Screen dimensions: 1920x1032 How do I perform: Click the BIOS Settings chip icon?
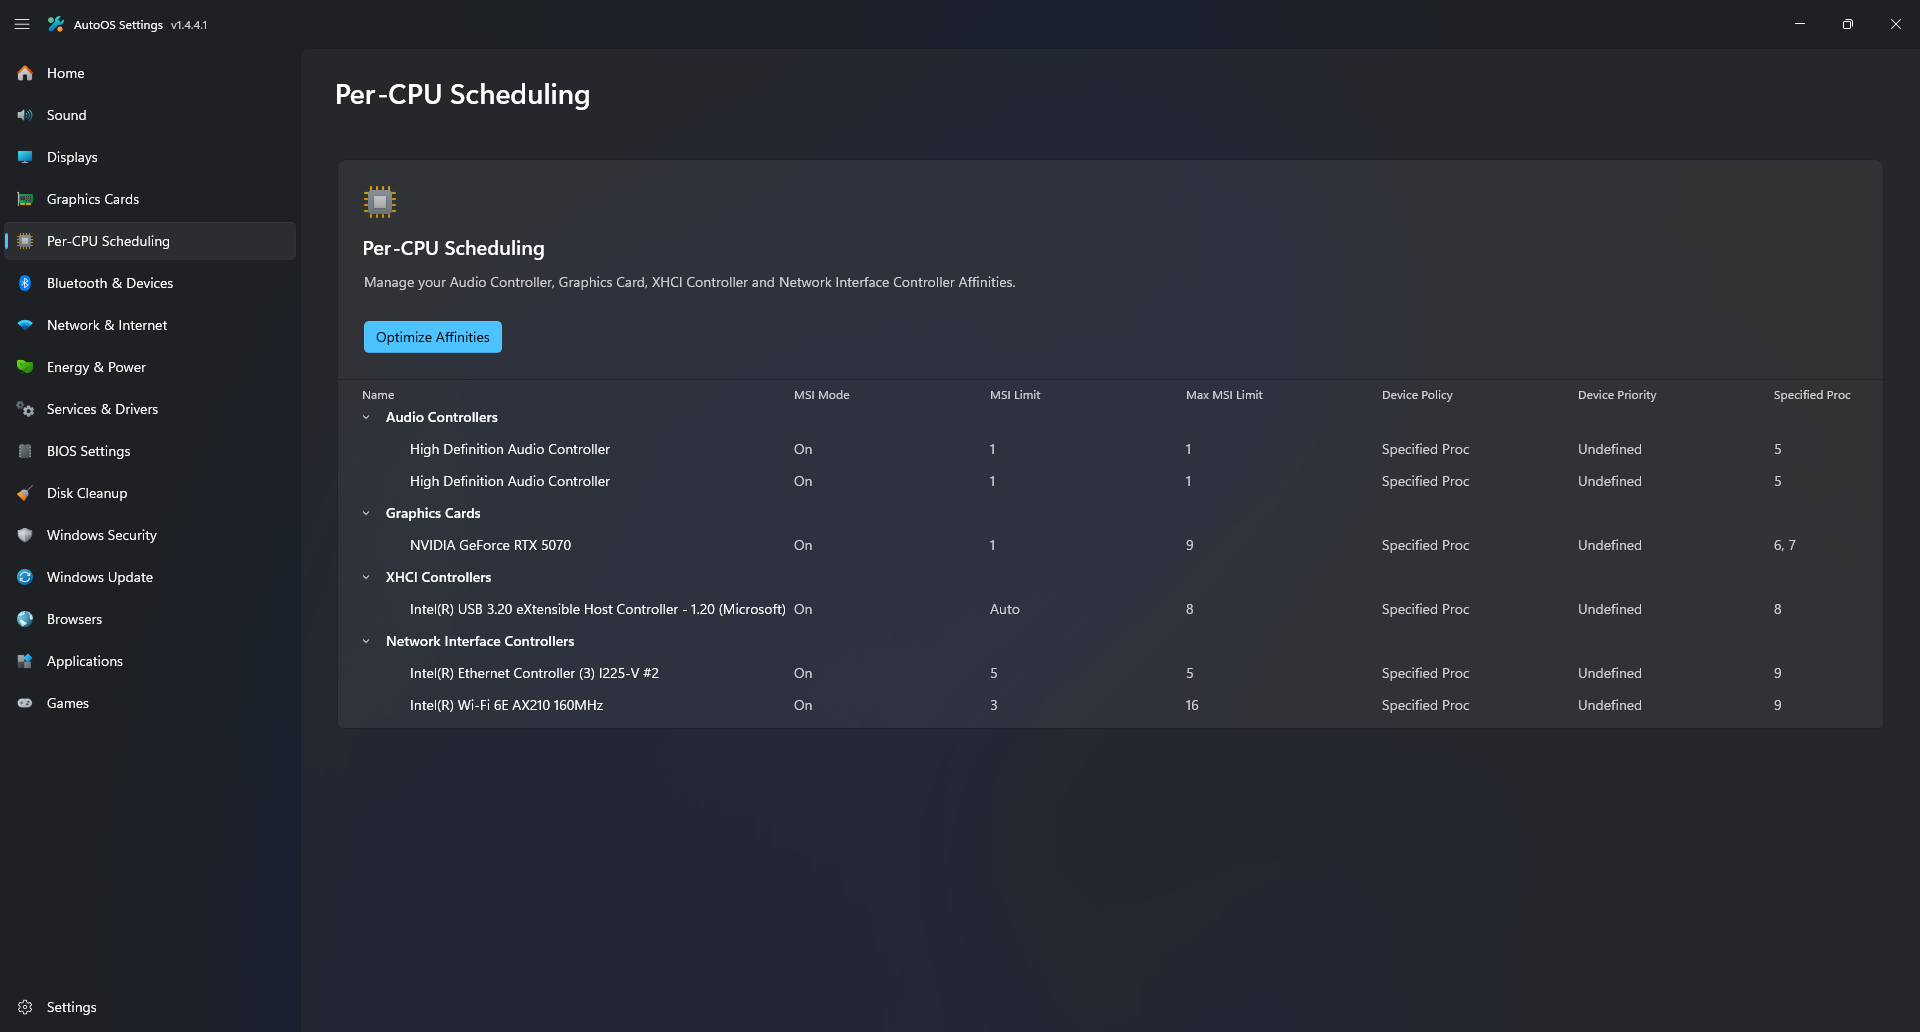25,451
